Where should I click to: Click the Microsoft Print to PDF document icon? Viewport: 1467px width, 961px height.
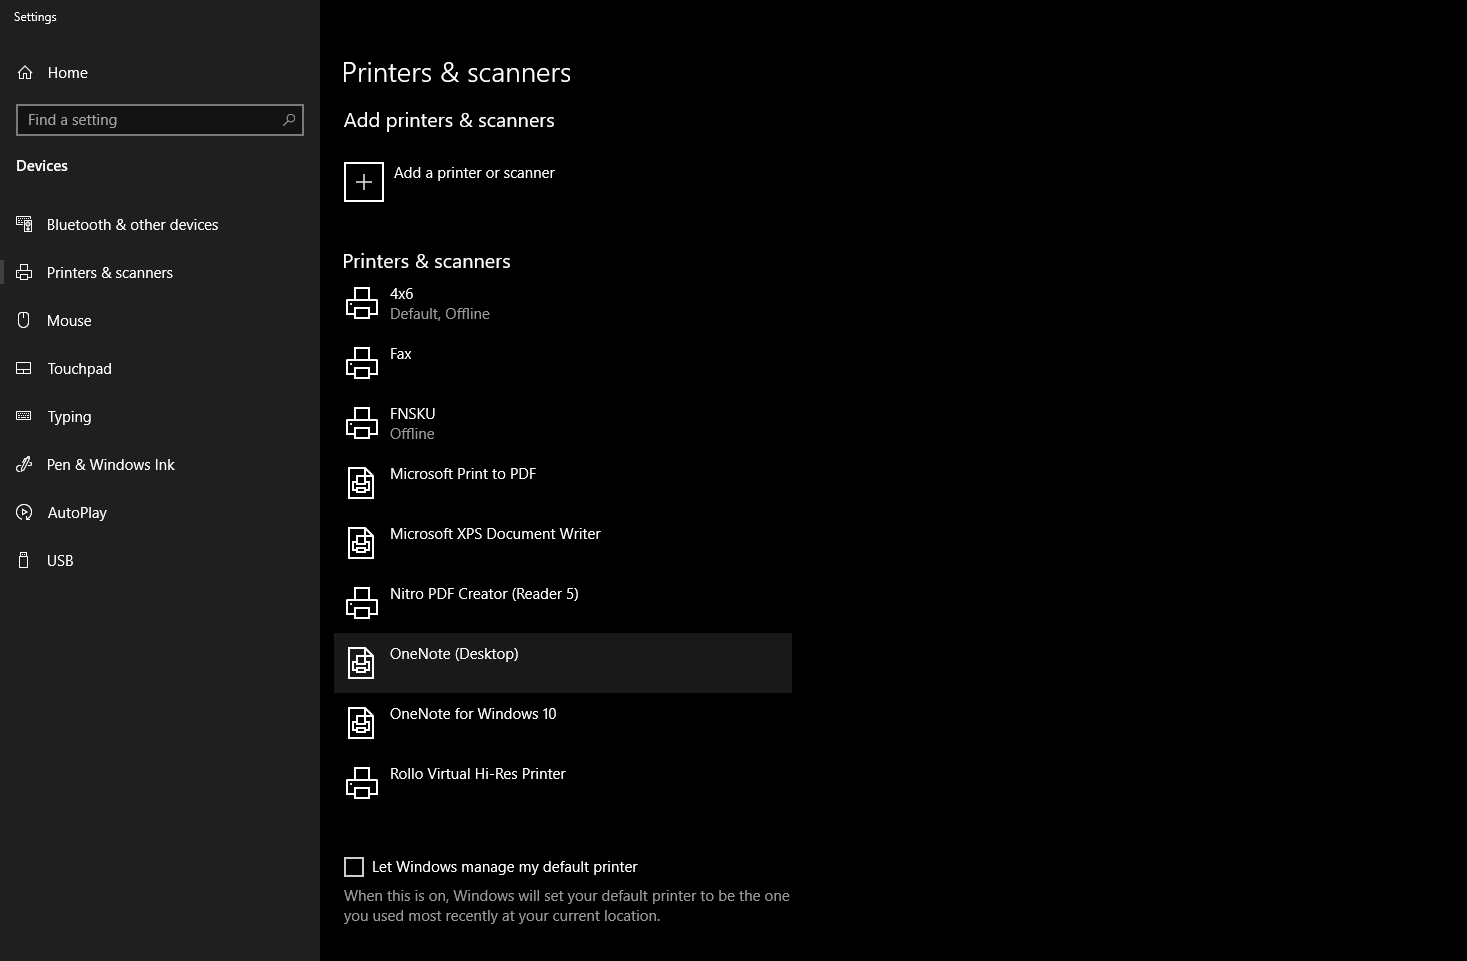361,482
